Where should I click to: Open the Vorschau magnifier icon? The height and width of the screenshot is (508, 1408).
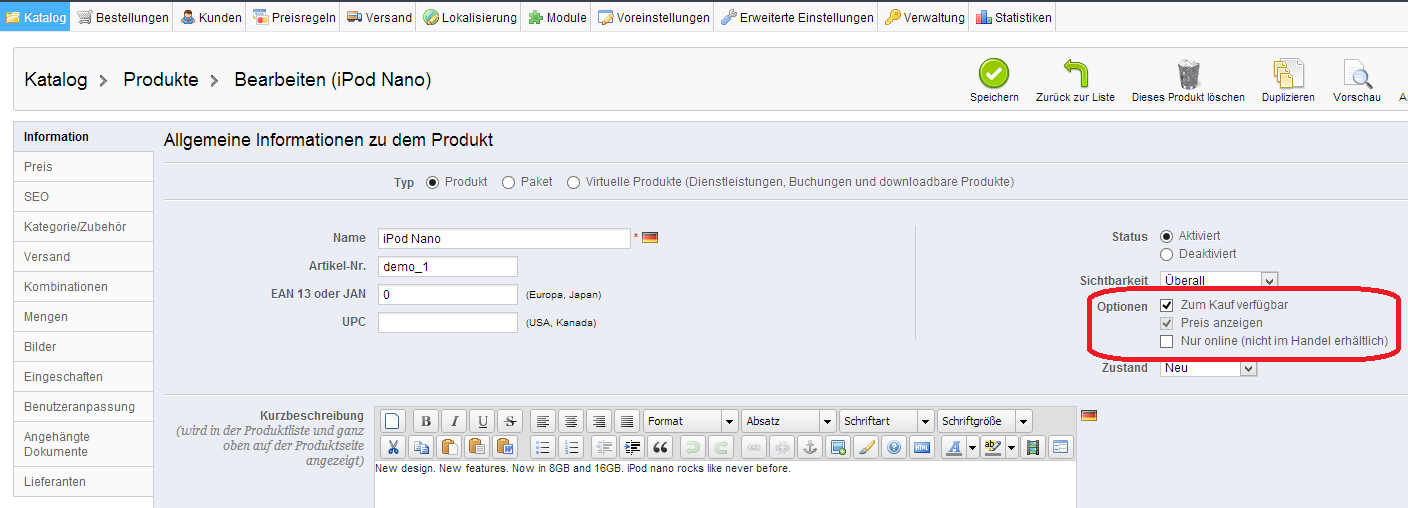[1357, 73]
